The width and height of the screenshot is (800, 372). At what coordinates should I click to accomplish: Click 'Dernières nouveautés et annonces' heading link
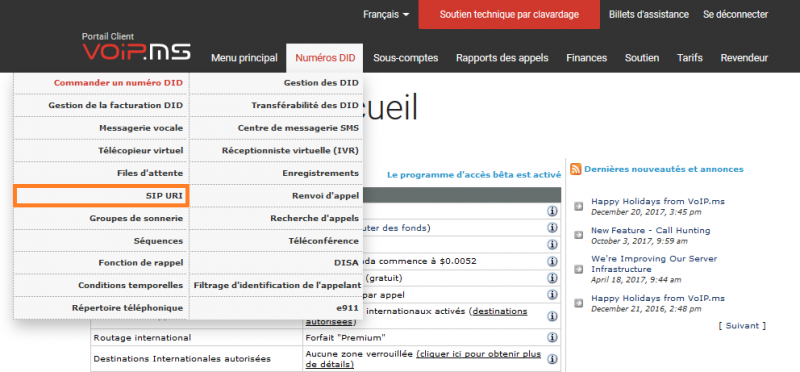[664, 169]
